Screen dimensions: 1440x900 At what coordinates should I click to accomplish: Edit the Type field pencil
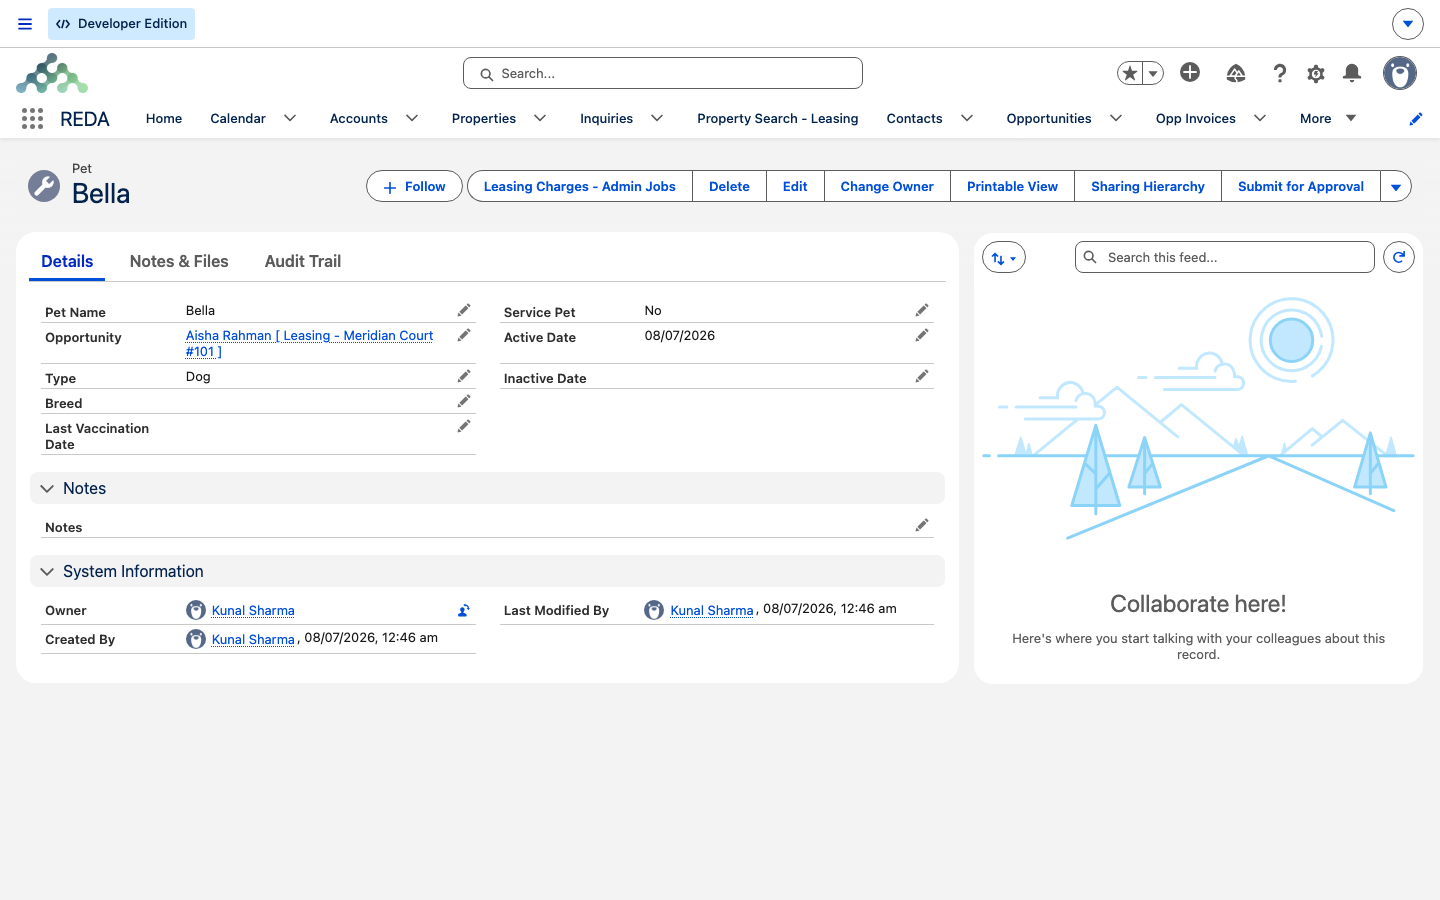tap(464, 376)
